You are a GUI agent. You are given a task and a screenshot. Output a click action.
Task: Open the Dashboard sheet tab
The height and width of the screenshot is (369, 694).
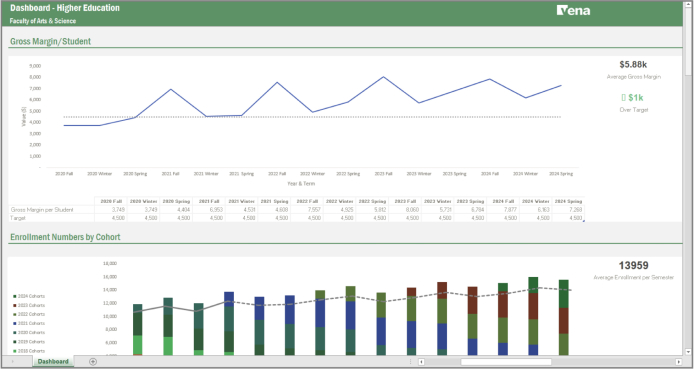pos(53,361)
